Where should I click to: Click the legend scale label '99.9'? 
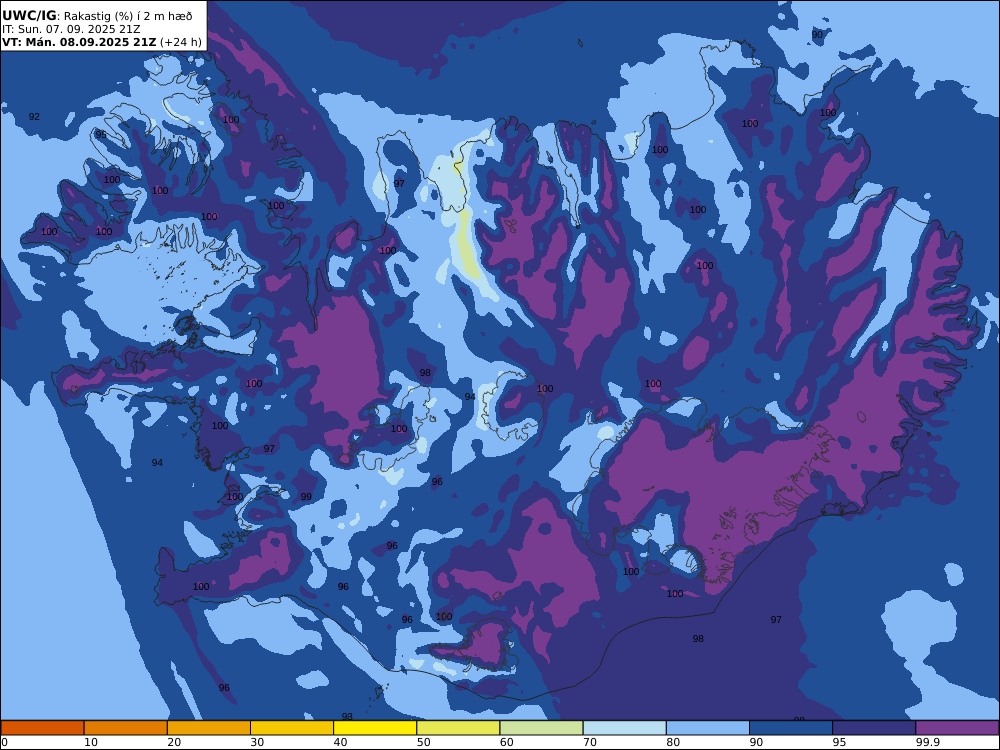coord(927,742)
